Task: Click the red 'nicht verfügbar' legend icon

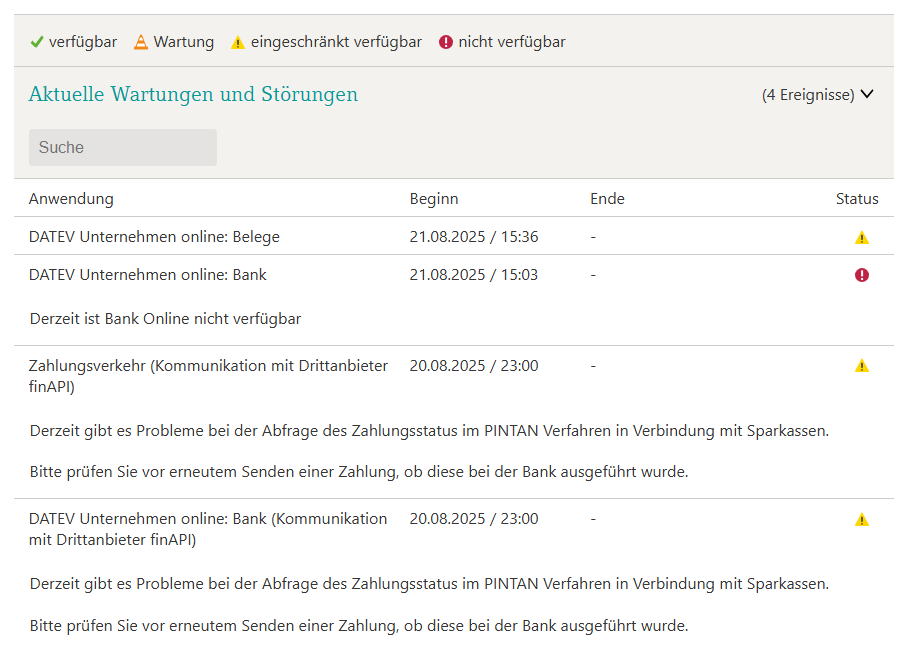Action: [x=446, y=42]
